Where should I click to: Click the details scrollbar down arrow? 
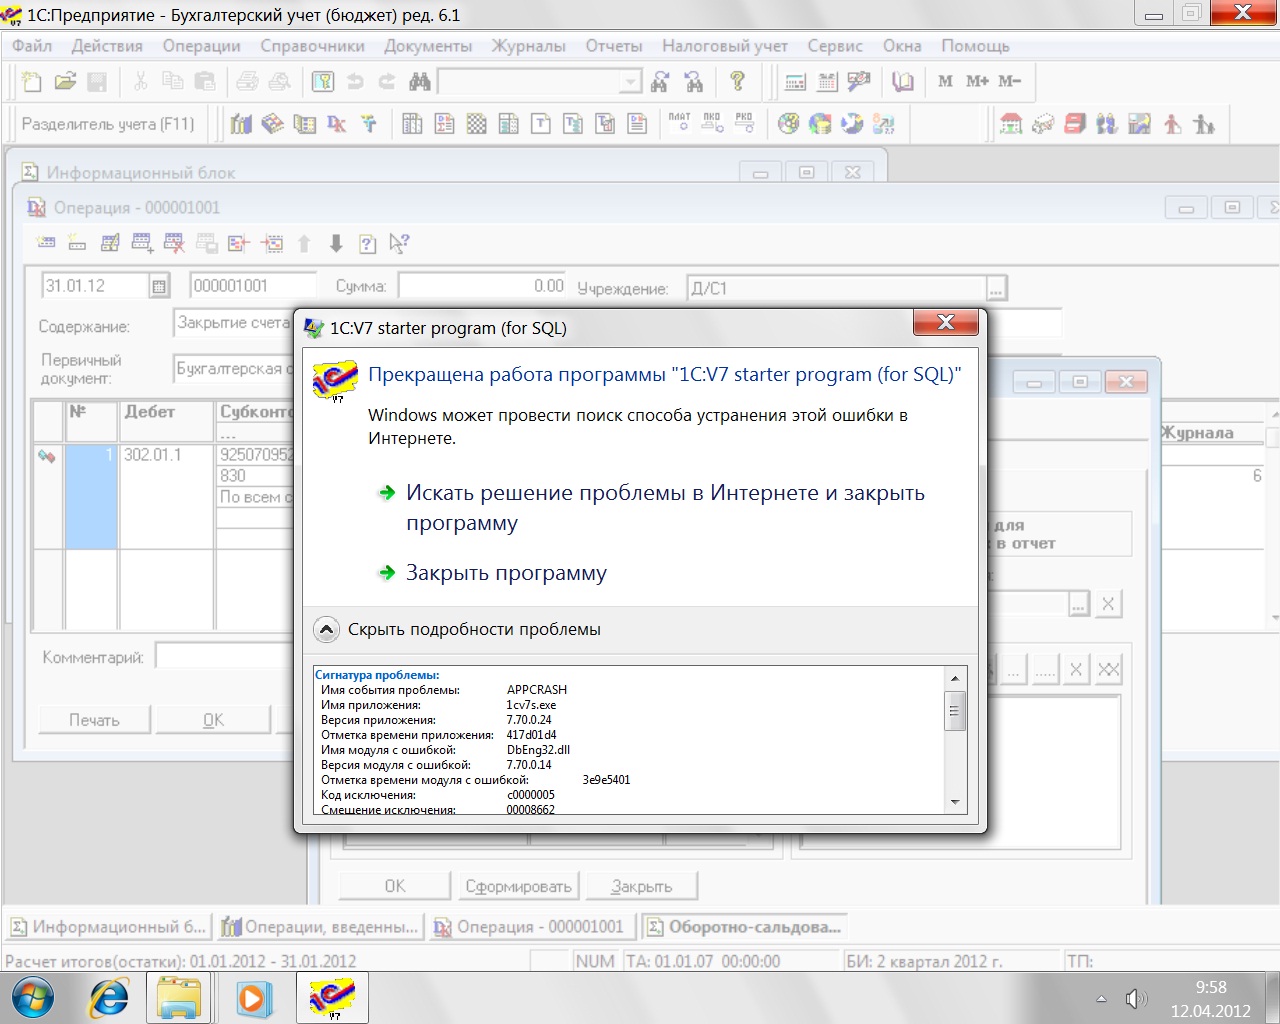click(x=955, y=802)
